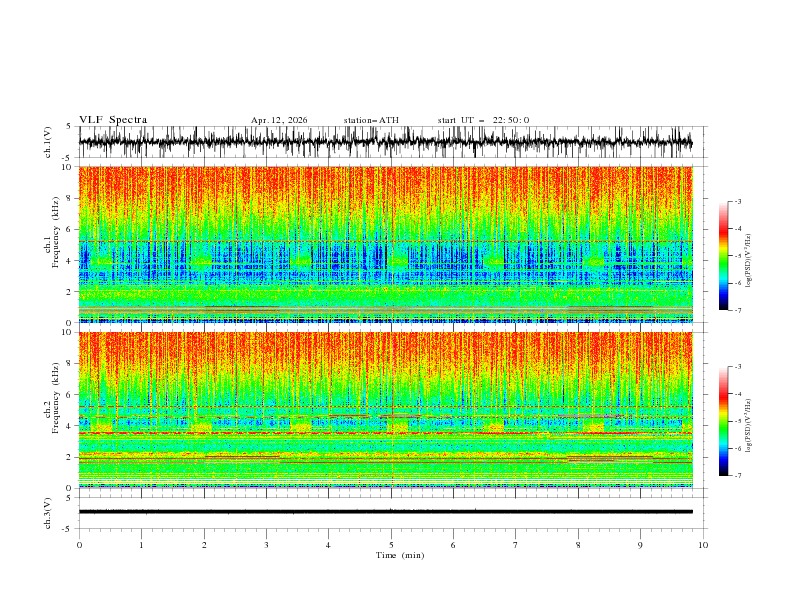Click the time axis tick label '2'
Viewport: 792px width, 612px height.
coord(204,545)
